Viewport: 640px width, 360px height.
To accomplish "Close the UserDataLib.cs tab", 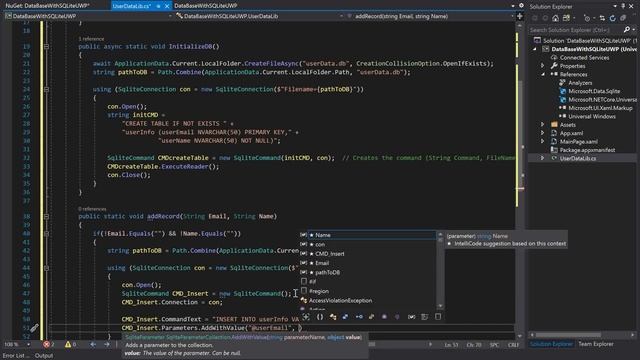I will point(167,6).
